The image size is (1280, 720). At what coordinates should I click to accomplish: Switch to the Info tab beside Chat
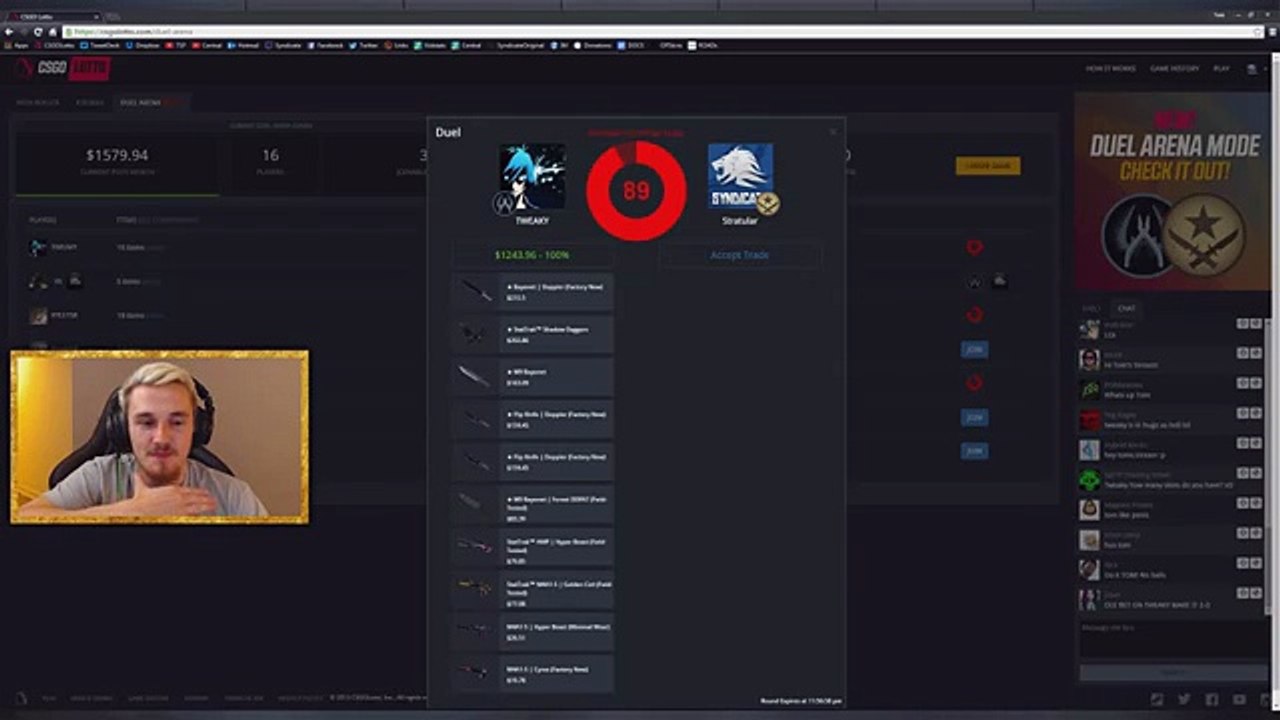click(1092, 308)
